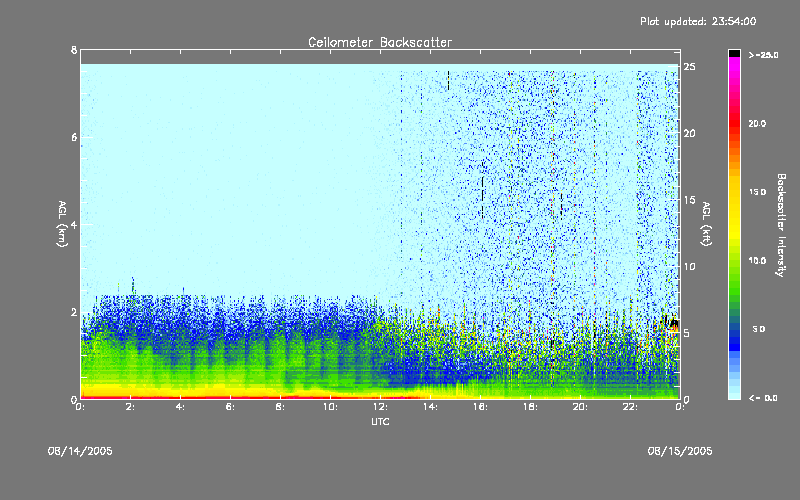This screenshot has width=800, height=500.
Task: Click the "10" tick on the kft axis
Action: pos(689,266)
